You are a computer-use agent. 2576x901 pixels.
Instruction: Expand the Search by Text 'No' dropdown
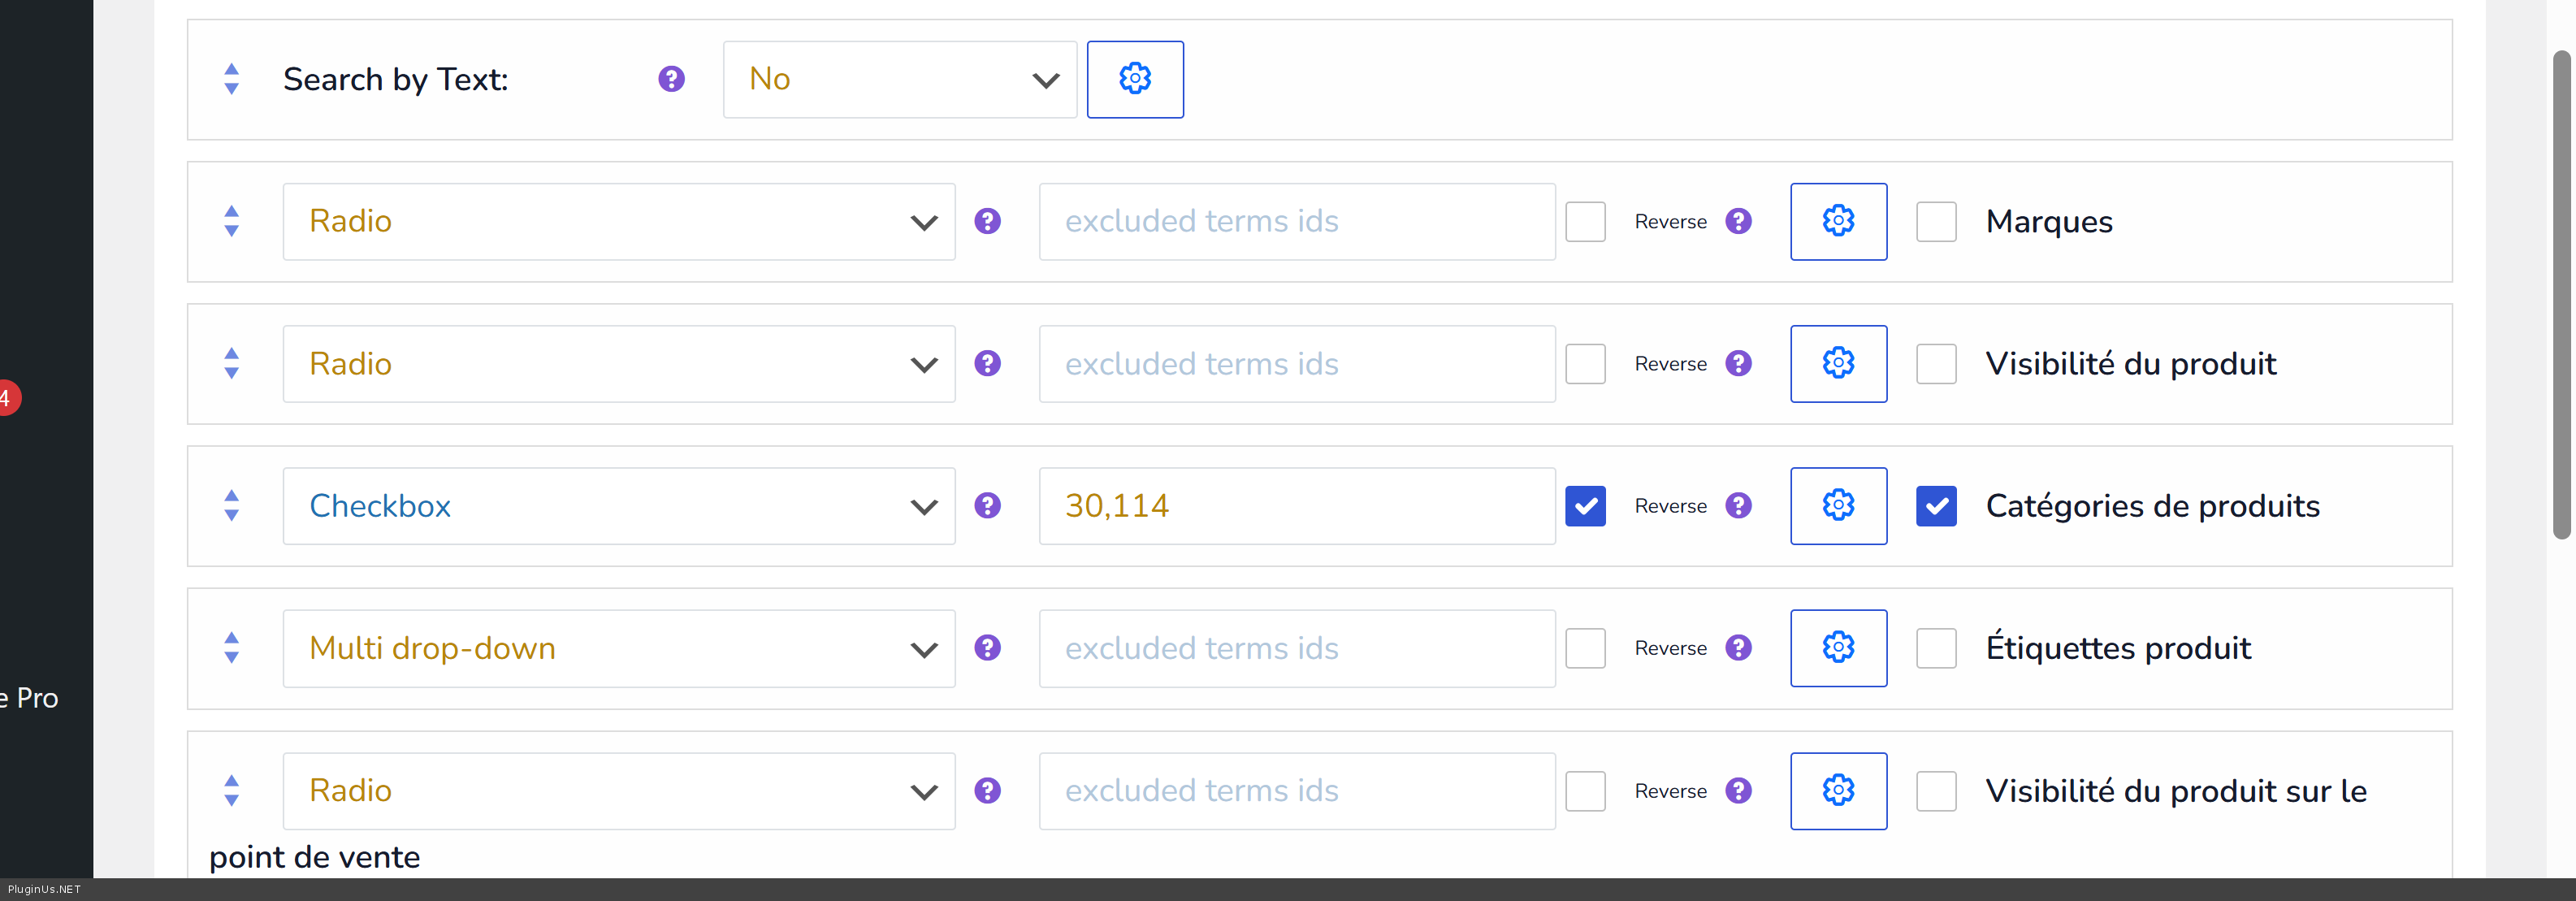(899, 79)
